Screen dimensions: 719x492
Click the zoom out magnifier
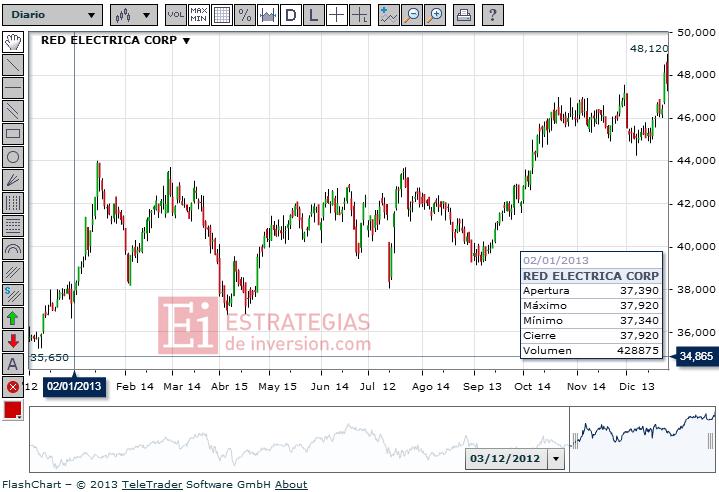click(412, 15)
